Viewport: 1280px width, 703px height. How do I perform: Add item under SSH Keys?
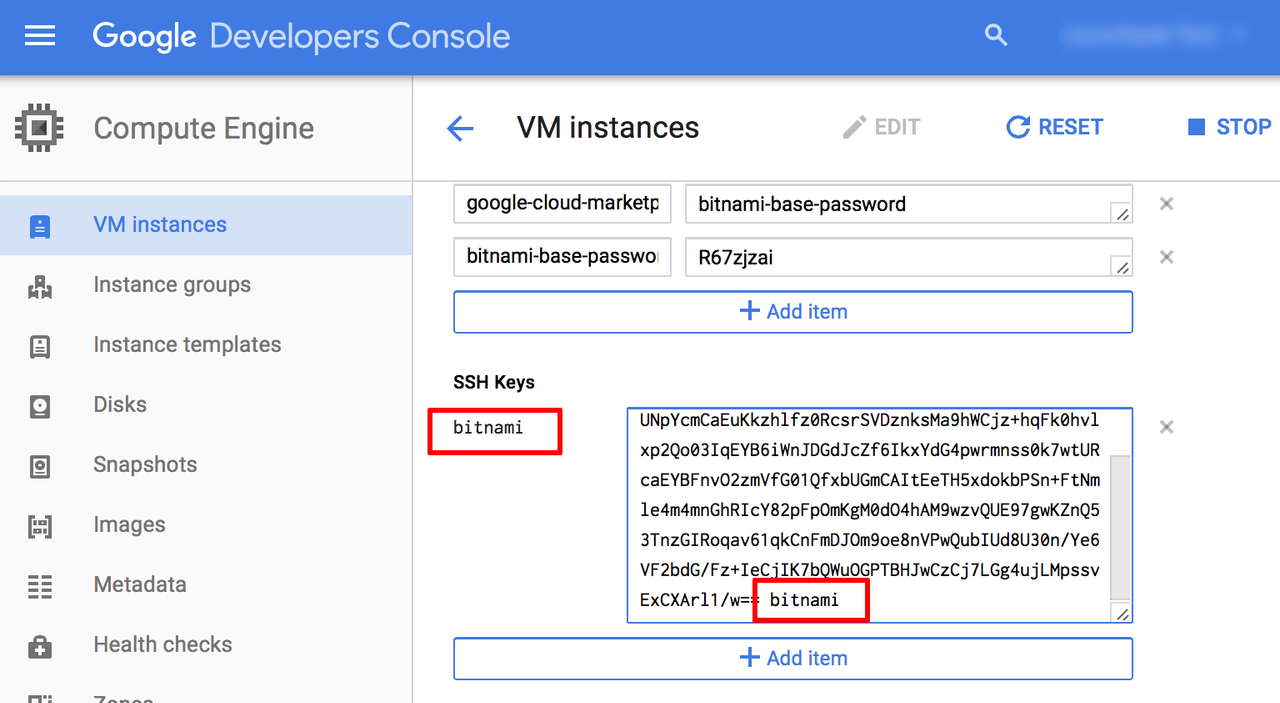[793, 658]
